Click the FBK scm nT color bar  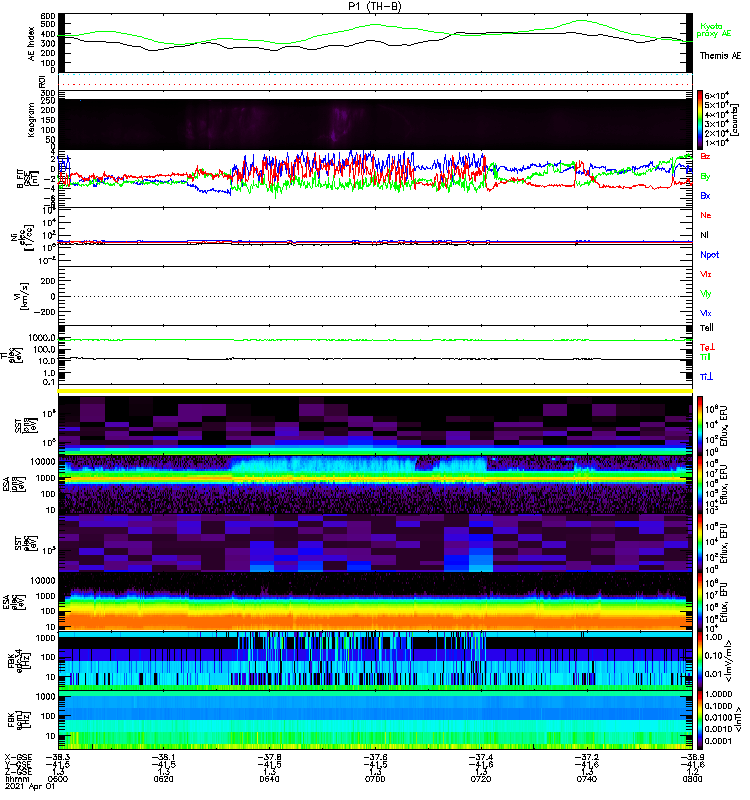700,720
